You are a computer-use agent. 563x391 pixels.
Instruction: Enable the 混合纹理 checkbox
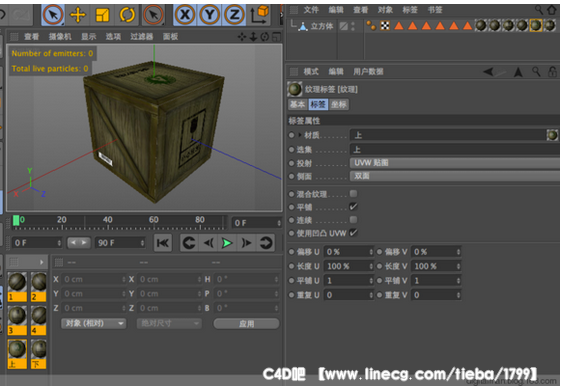353,194
